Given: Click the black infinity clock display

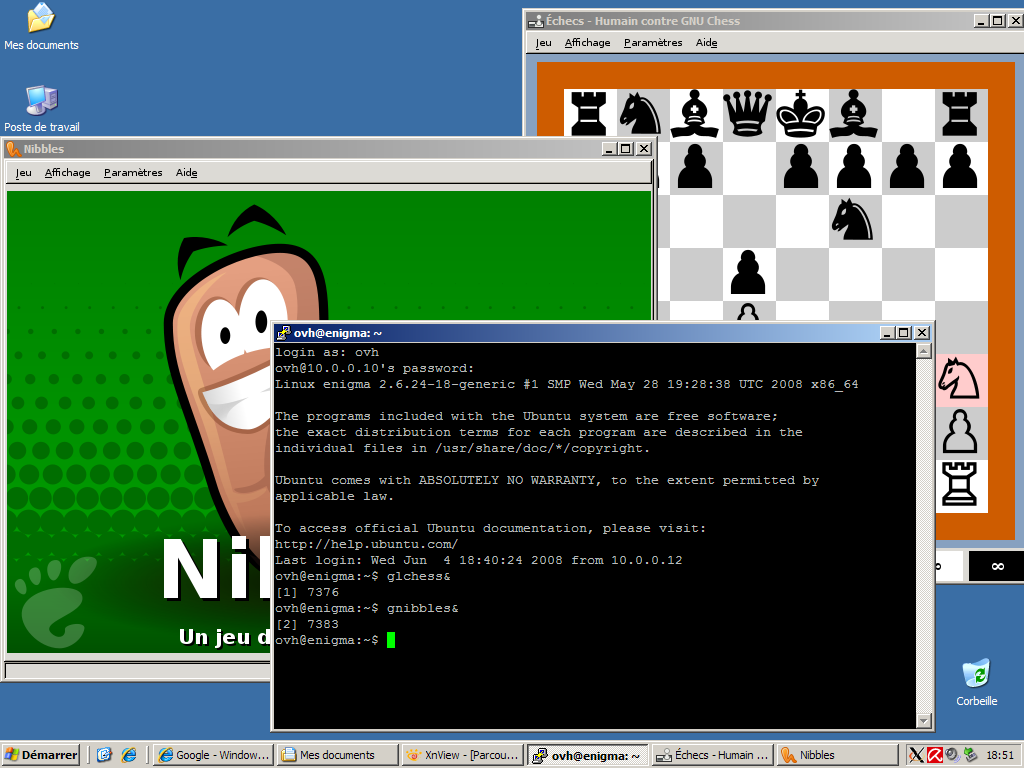Looking at the screenshot, I should pyautogui.click(x=996, y=566).
